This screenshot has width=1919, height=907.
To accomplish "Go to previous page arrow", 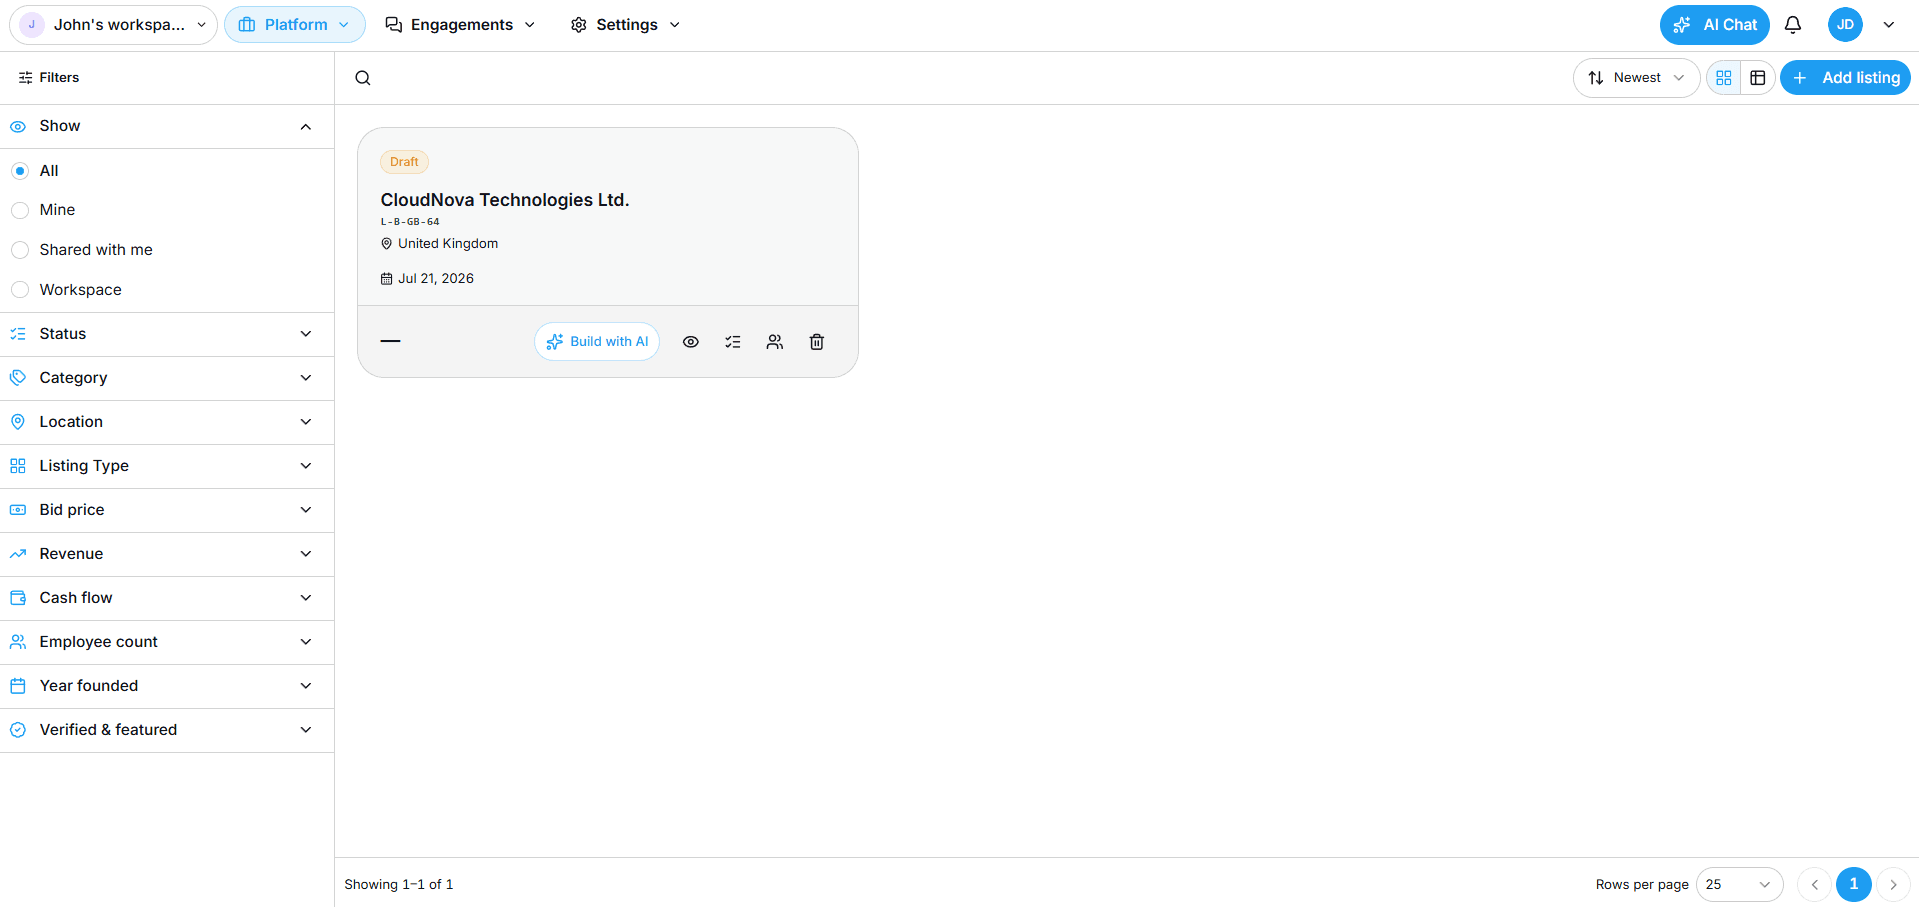I will click(x=1814, y=885).
